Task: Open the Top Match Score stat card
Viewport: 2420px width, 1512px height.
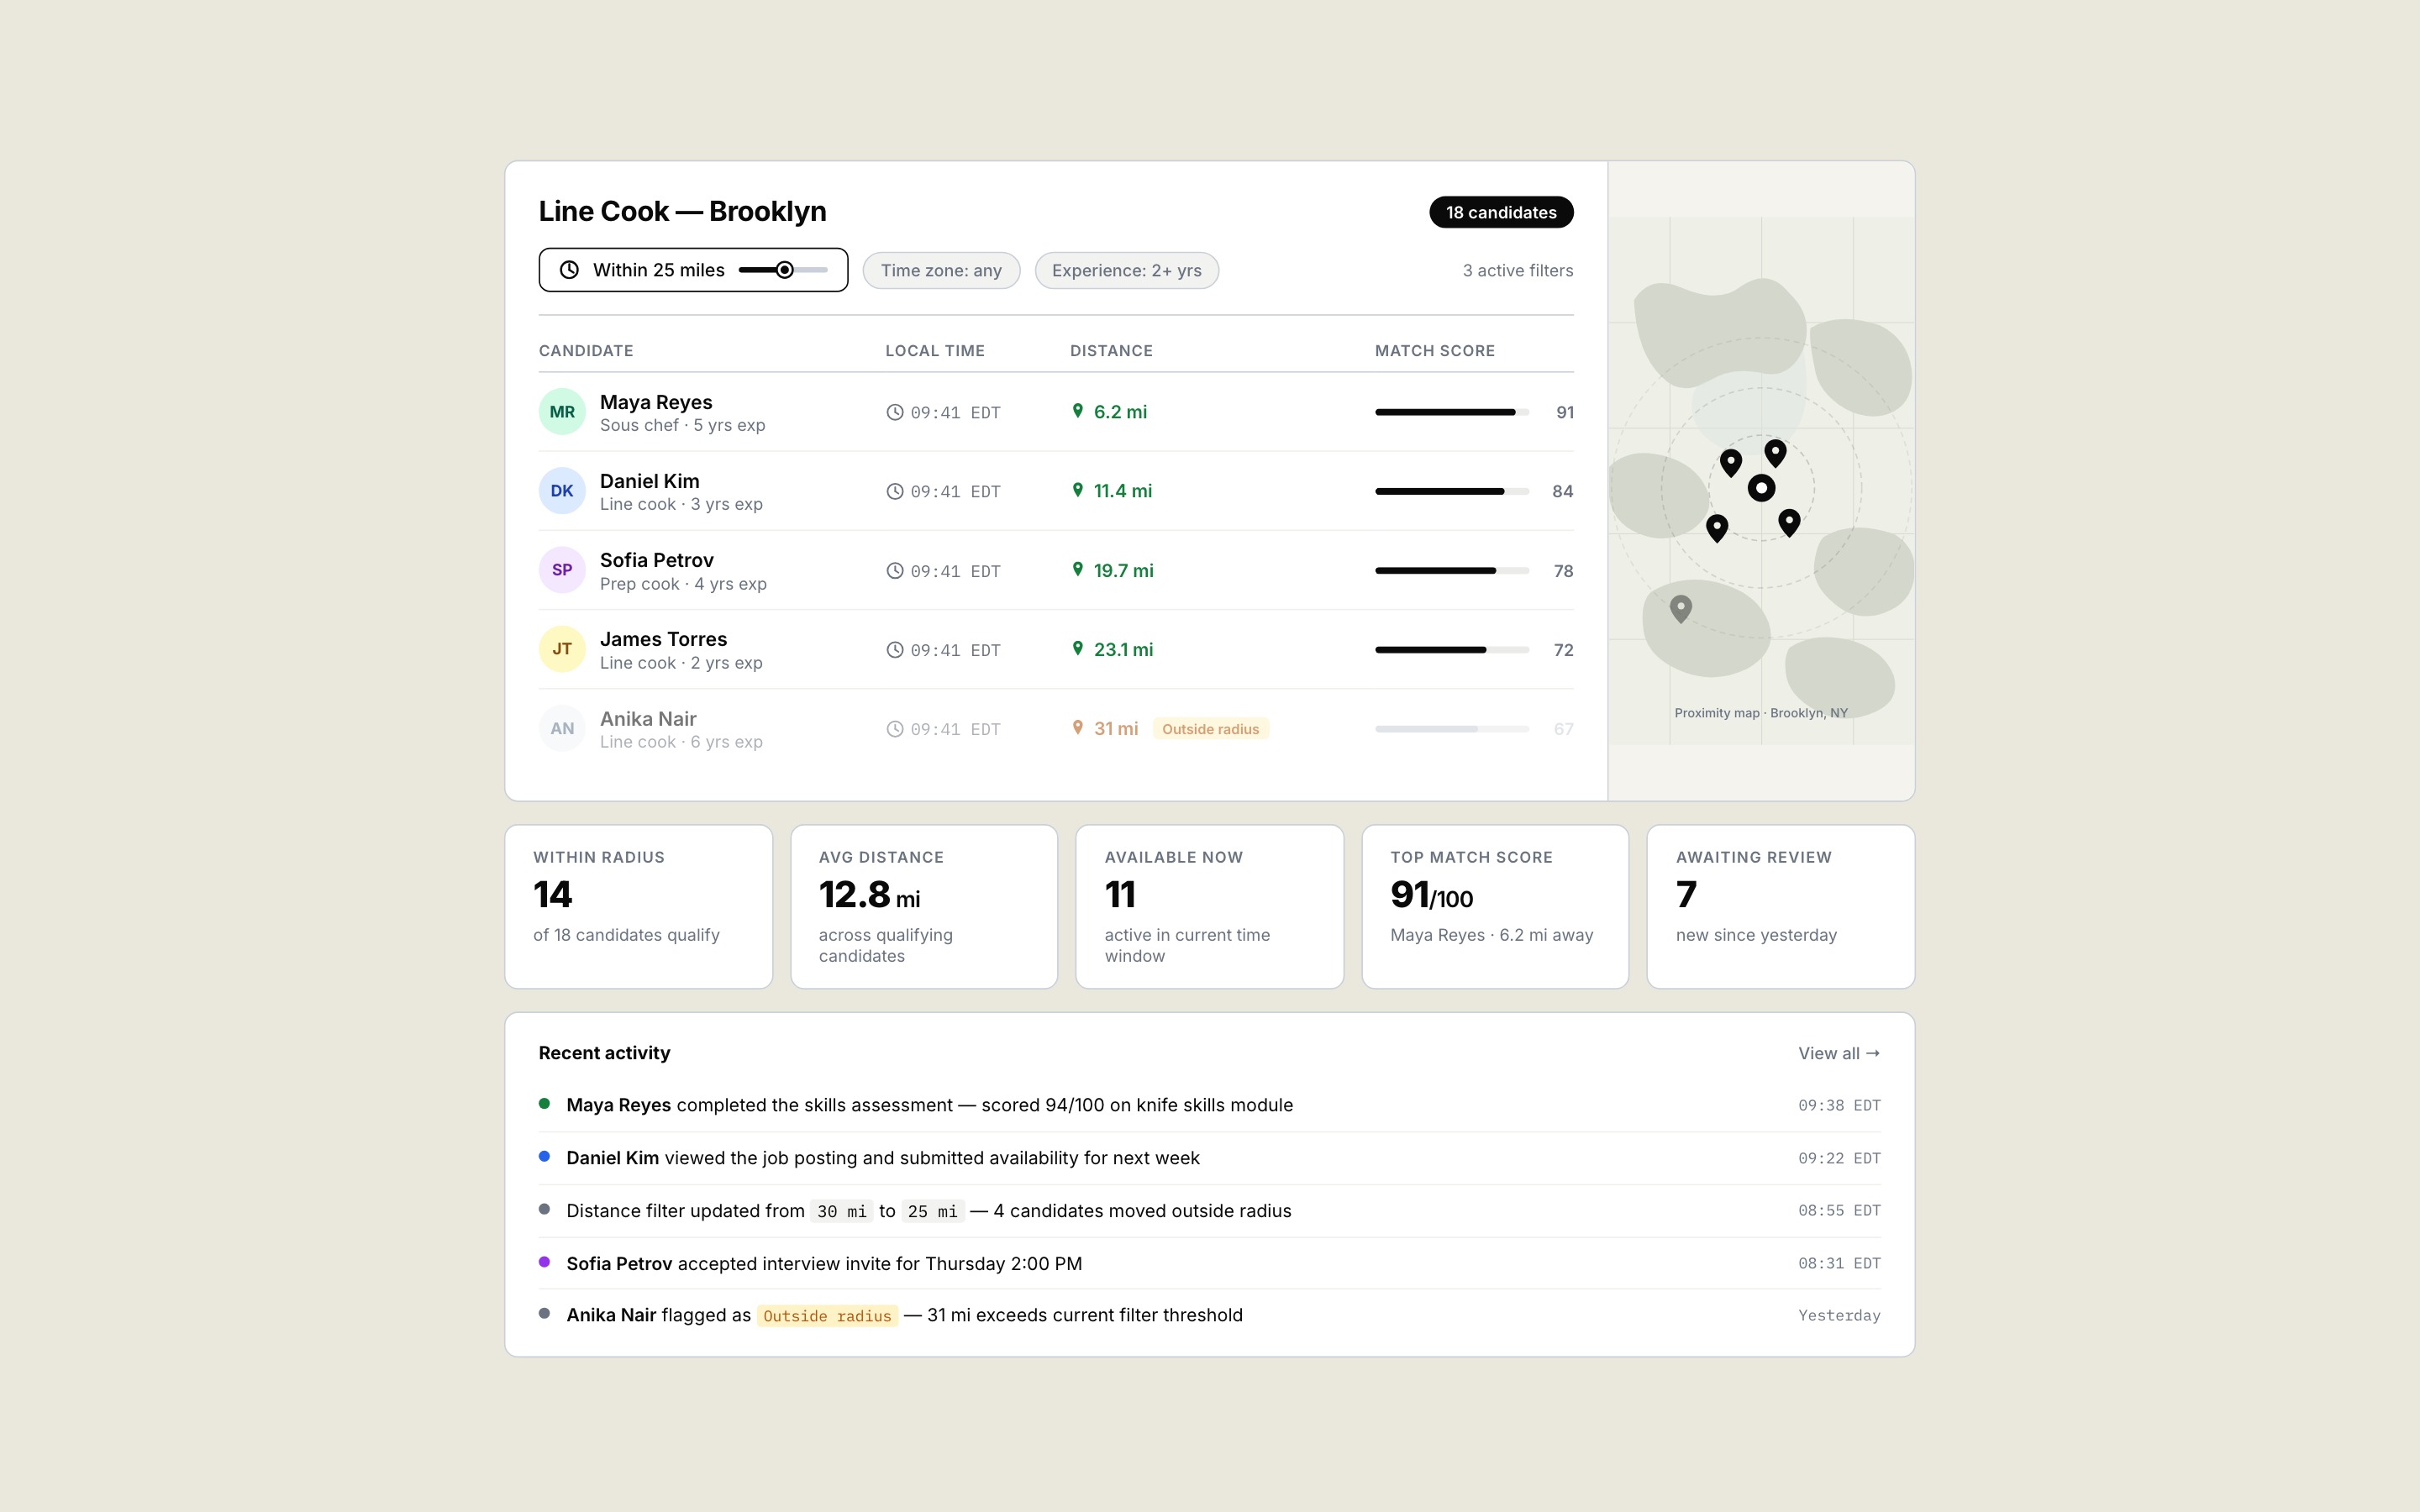Action: coord(1495,907)
